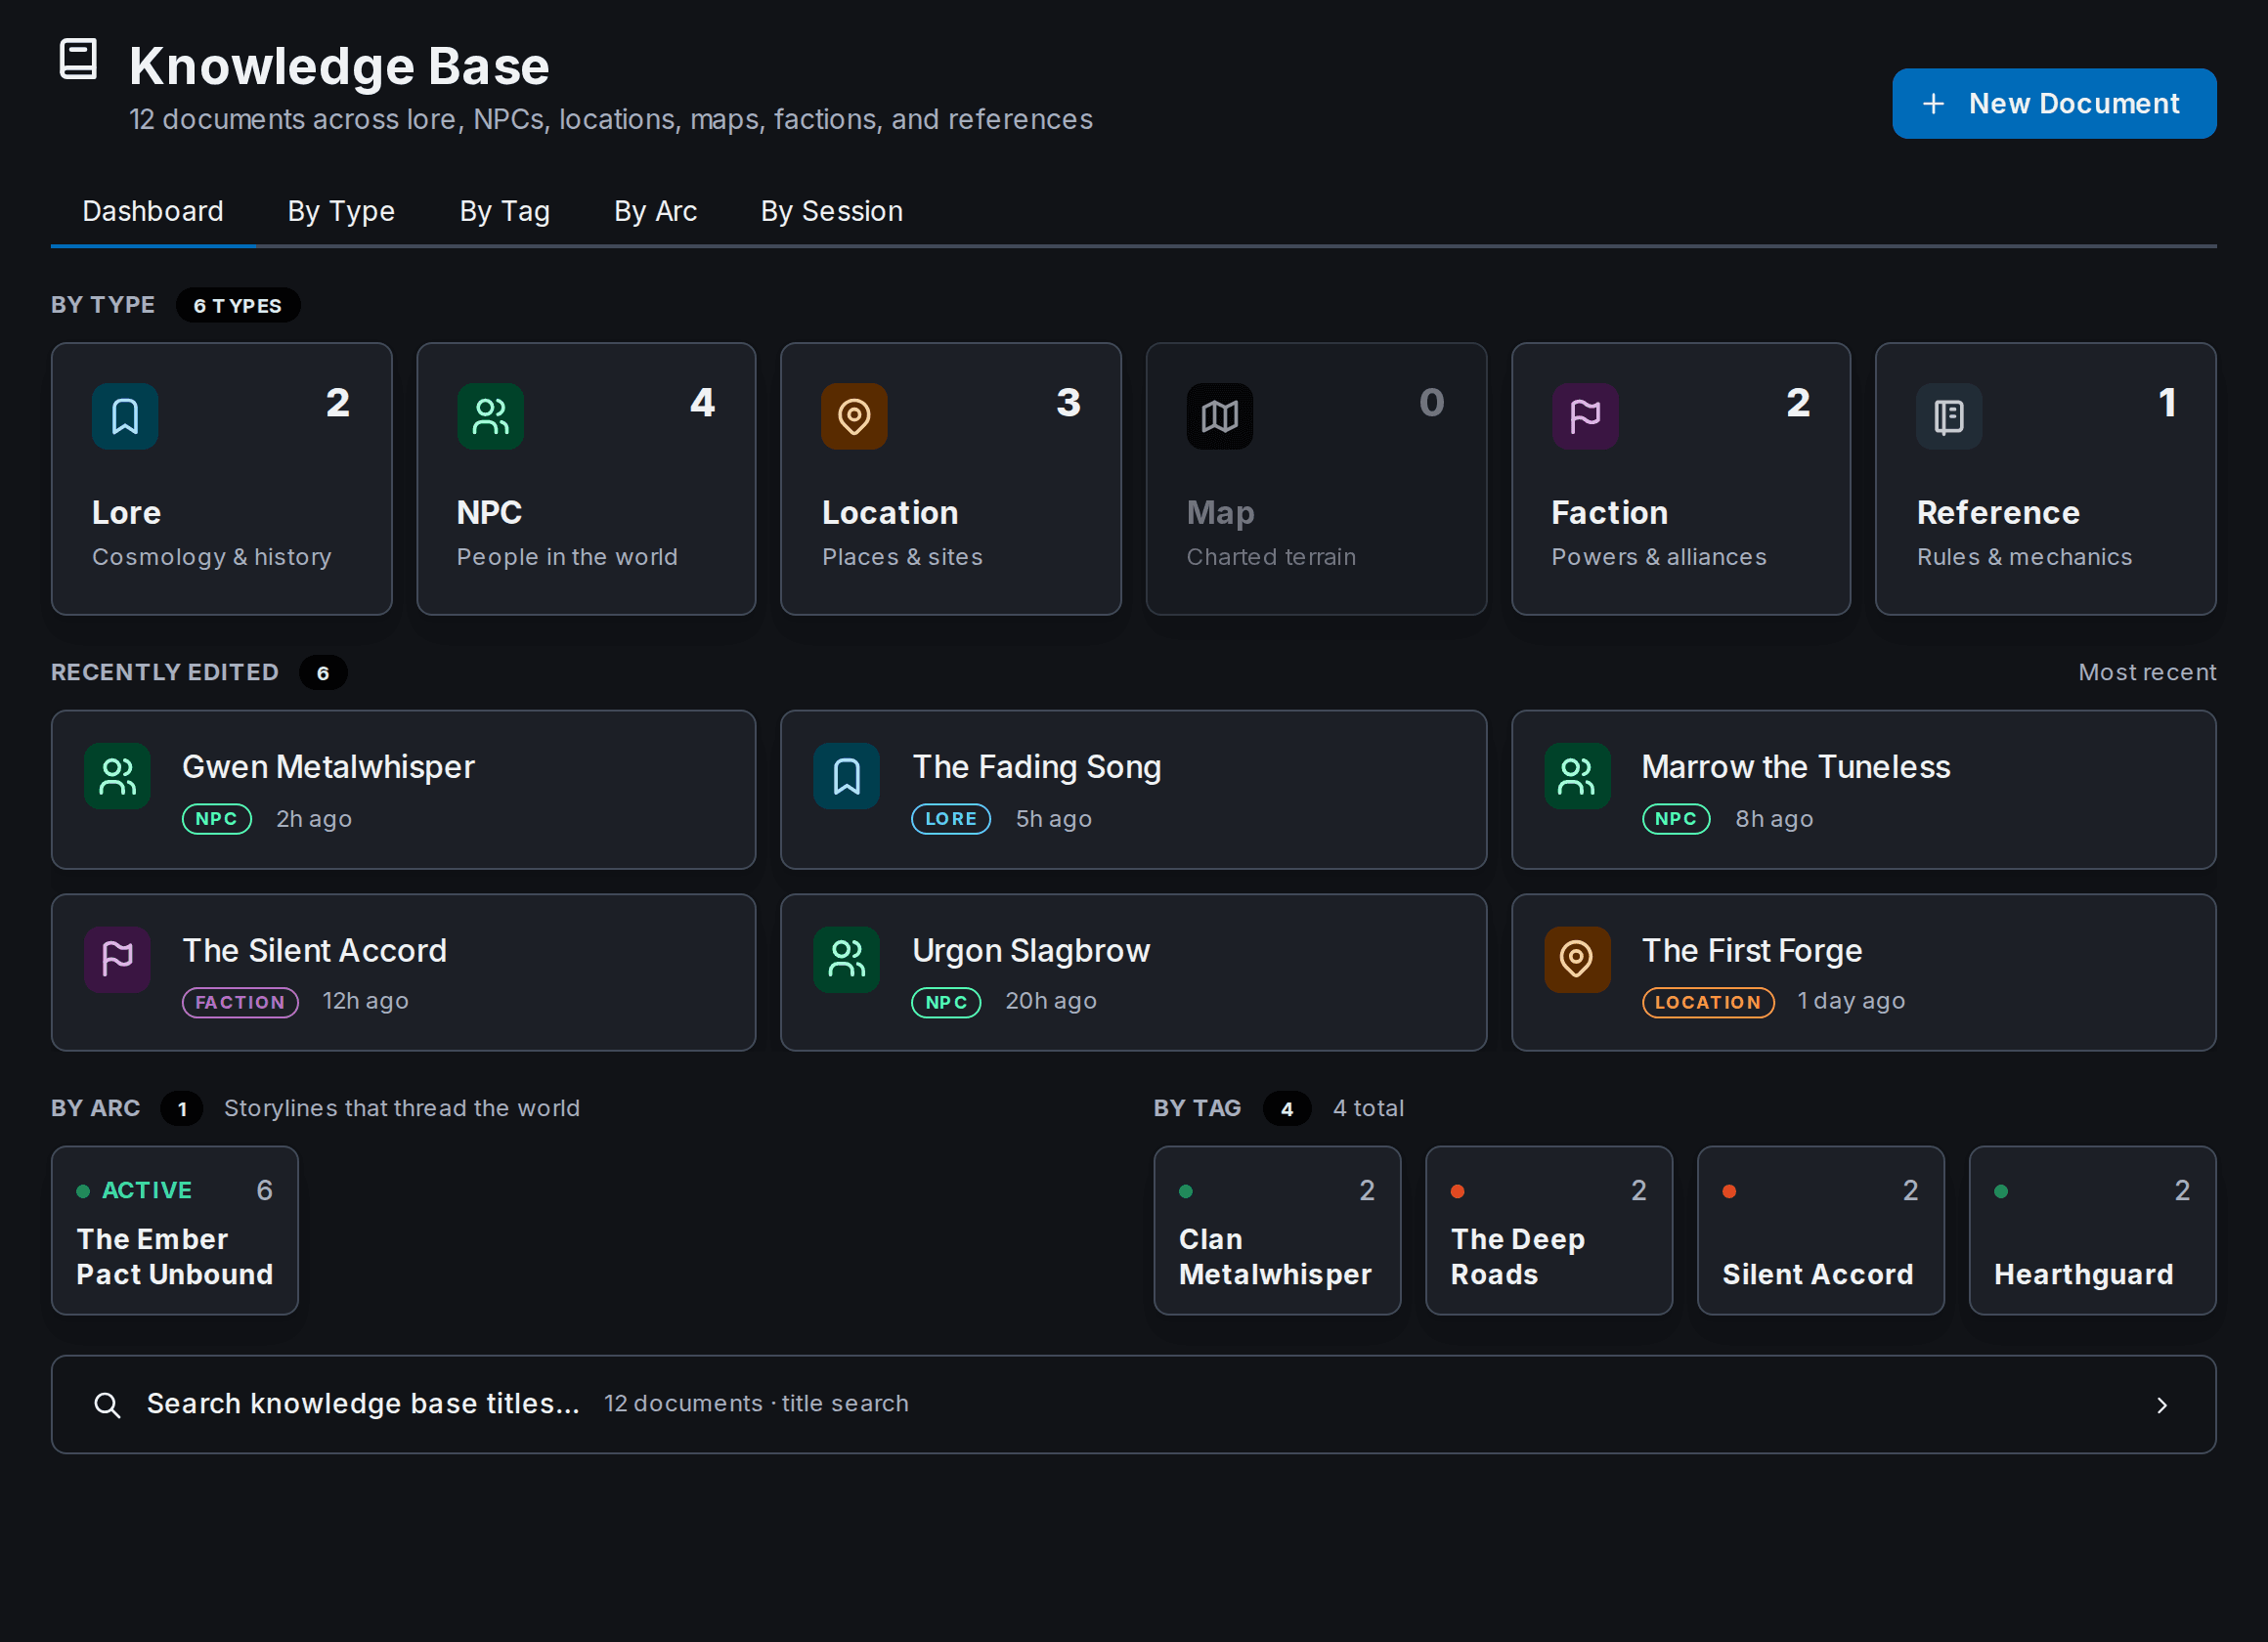Switch to the Dashboard tab
This screenshot has height=1642, width=2268.
click(153, 211)
